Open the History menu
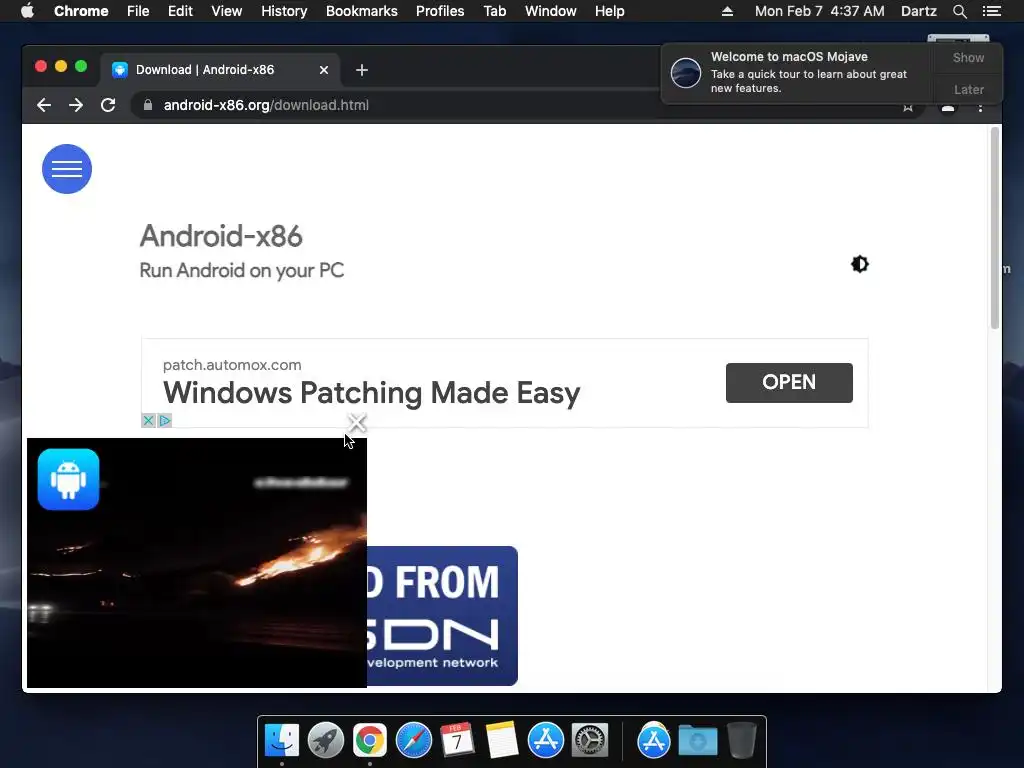Image resolution: width=1024 pixels, height=768 pixels. 284,11
